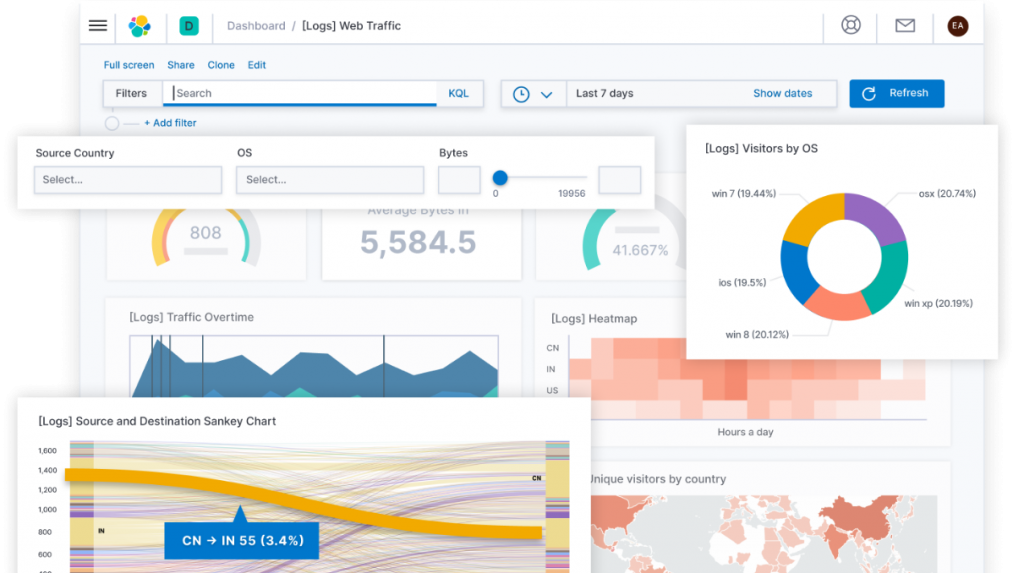Click the 1,600 Sankey axis tick

point(47,450)
